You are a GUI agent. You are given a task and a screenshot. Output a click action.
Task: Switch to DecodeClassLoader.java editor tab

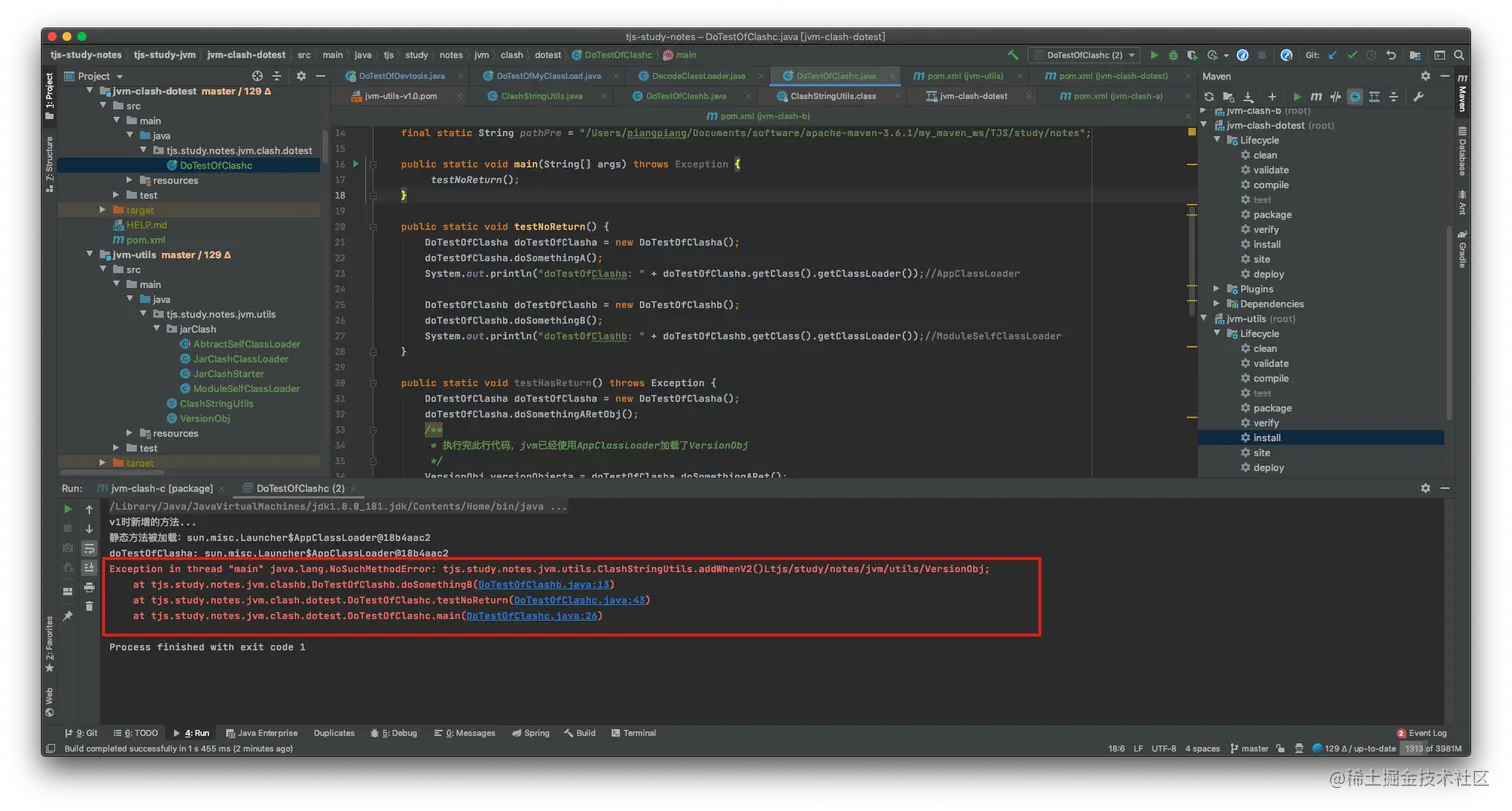point(698,76)
